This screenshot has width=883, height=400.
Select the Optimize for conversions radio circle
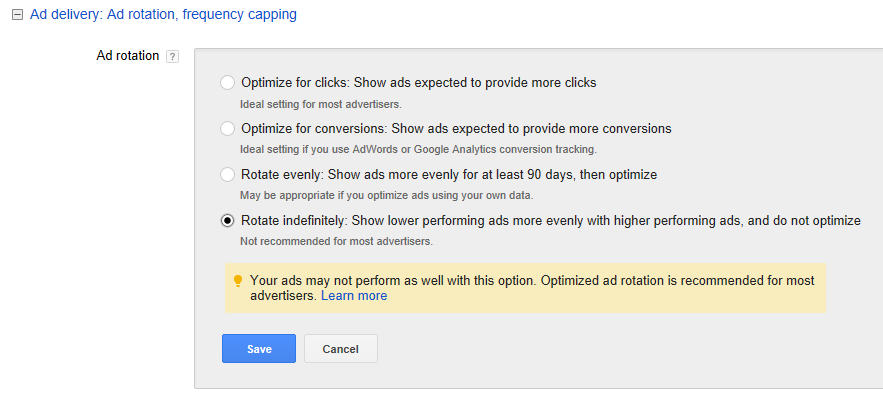pyautogui.click(x=227, y=129)
